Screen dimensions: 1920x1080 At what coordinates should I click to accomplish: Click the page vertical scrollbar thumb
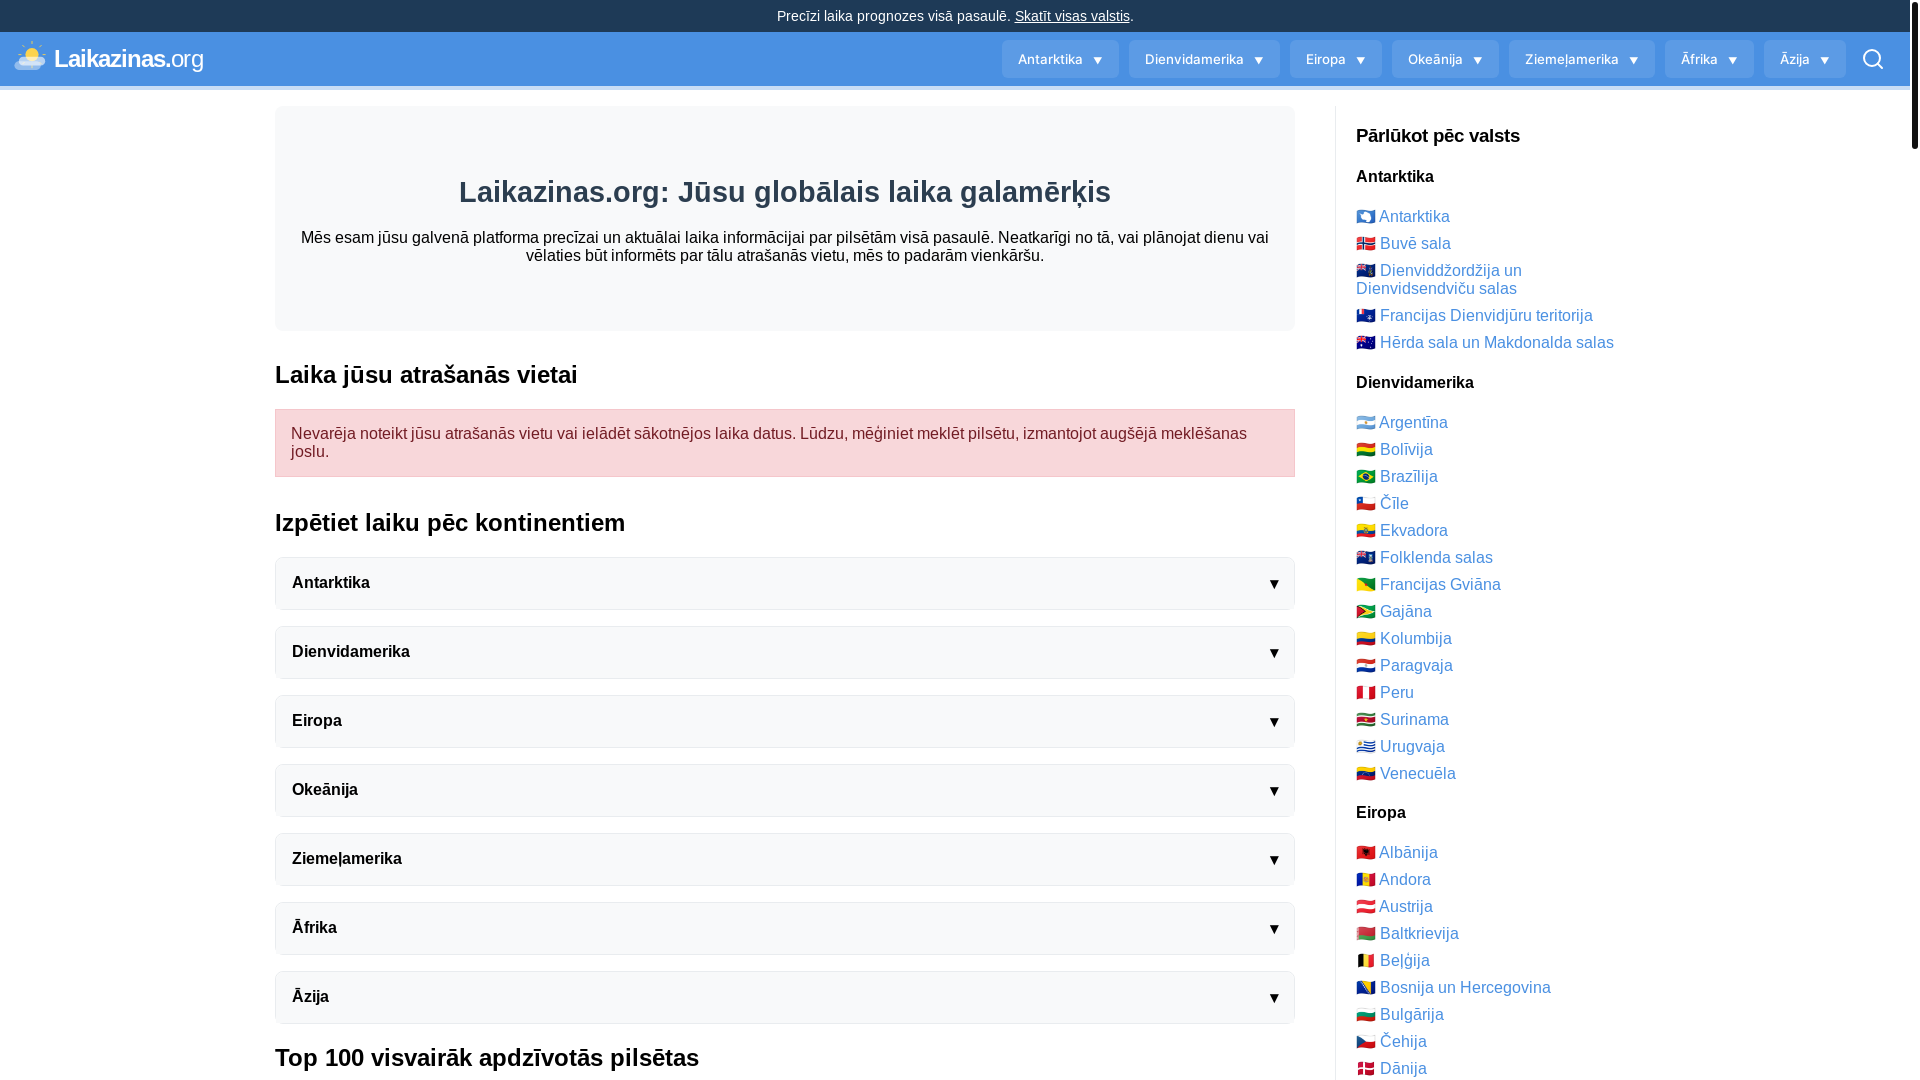point(1914,75)
